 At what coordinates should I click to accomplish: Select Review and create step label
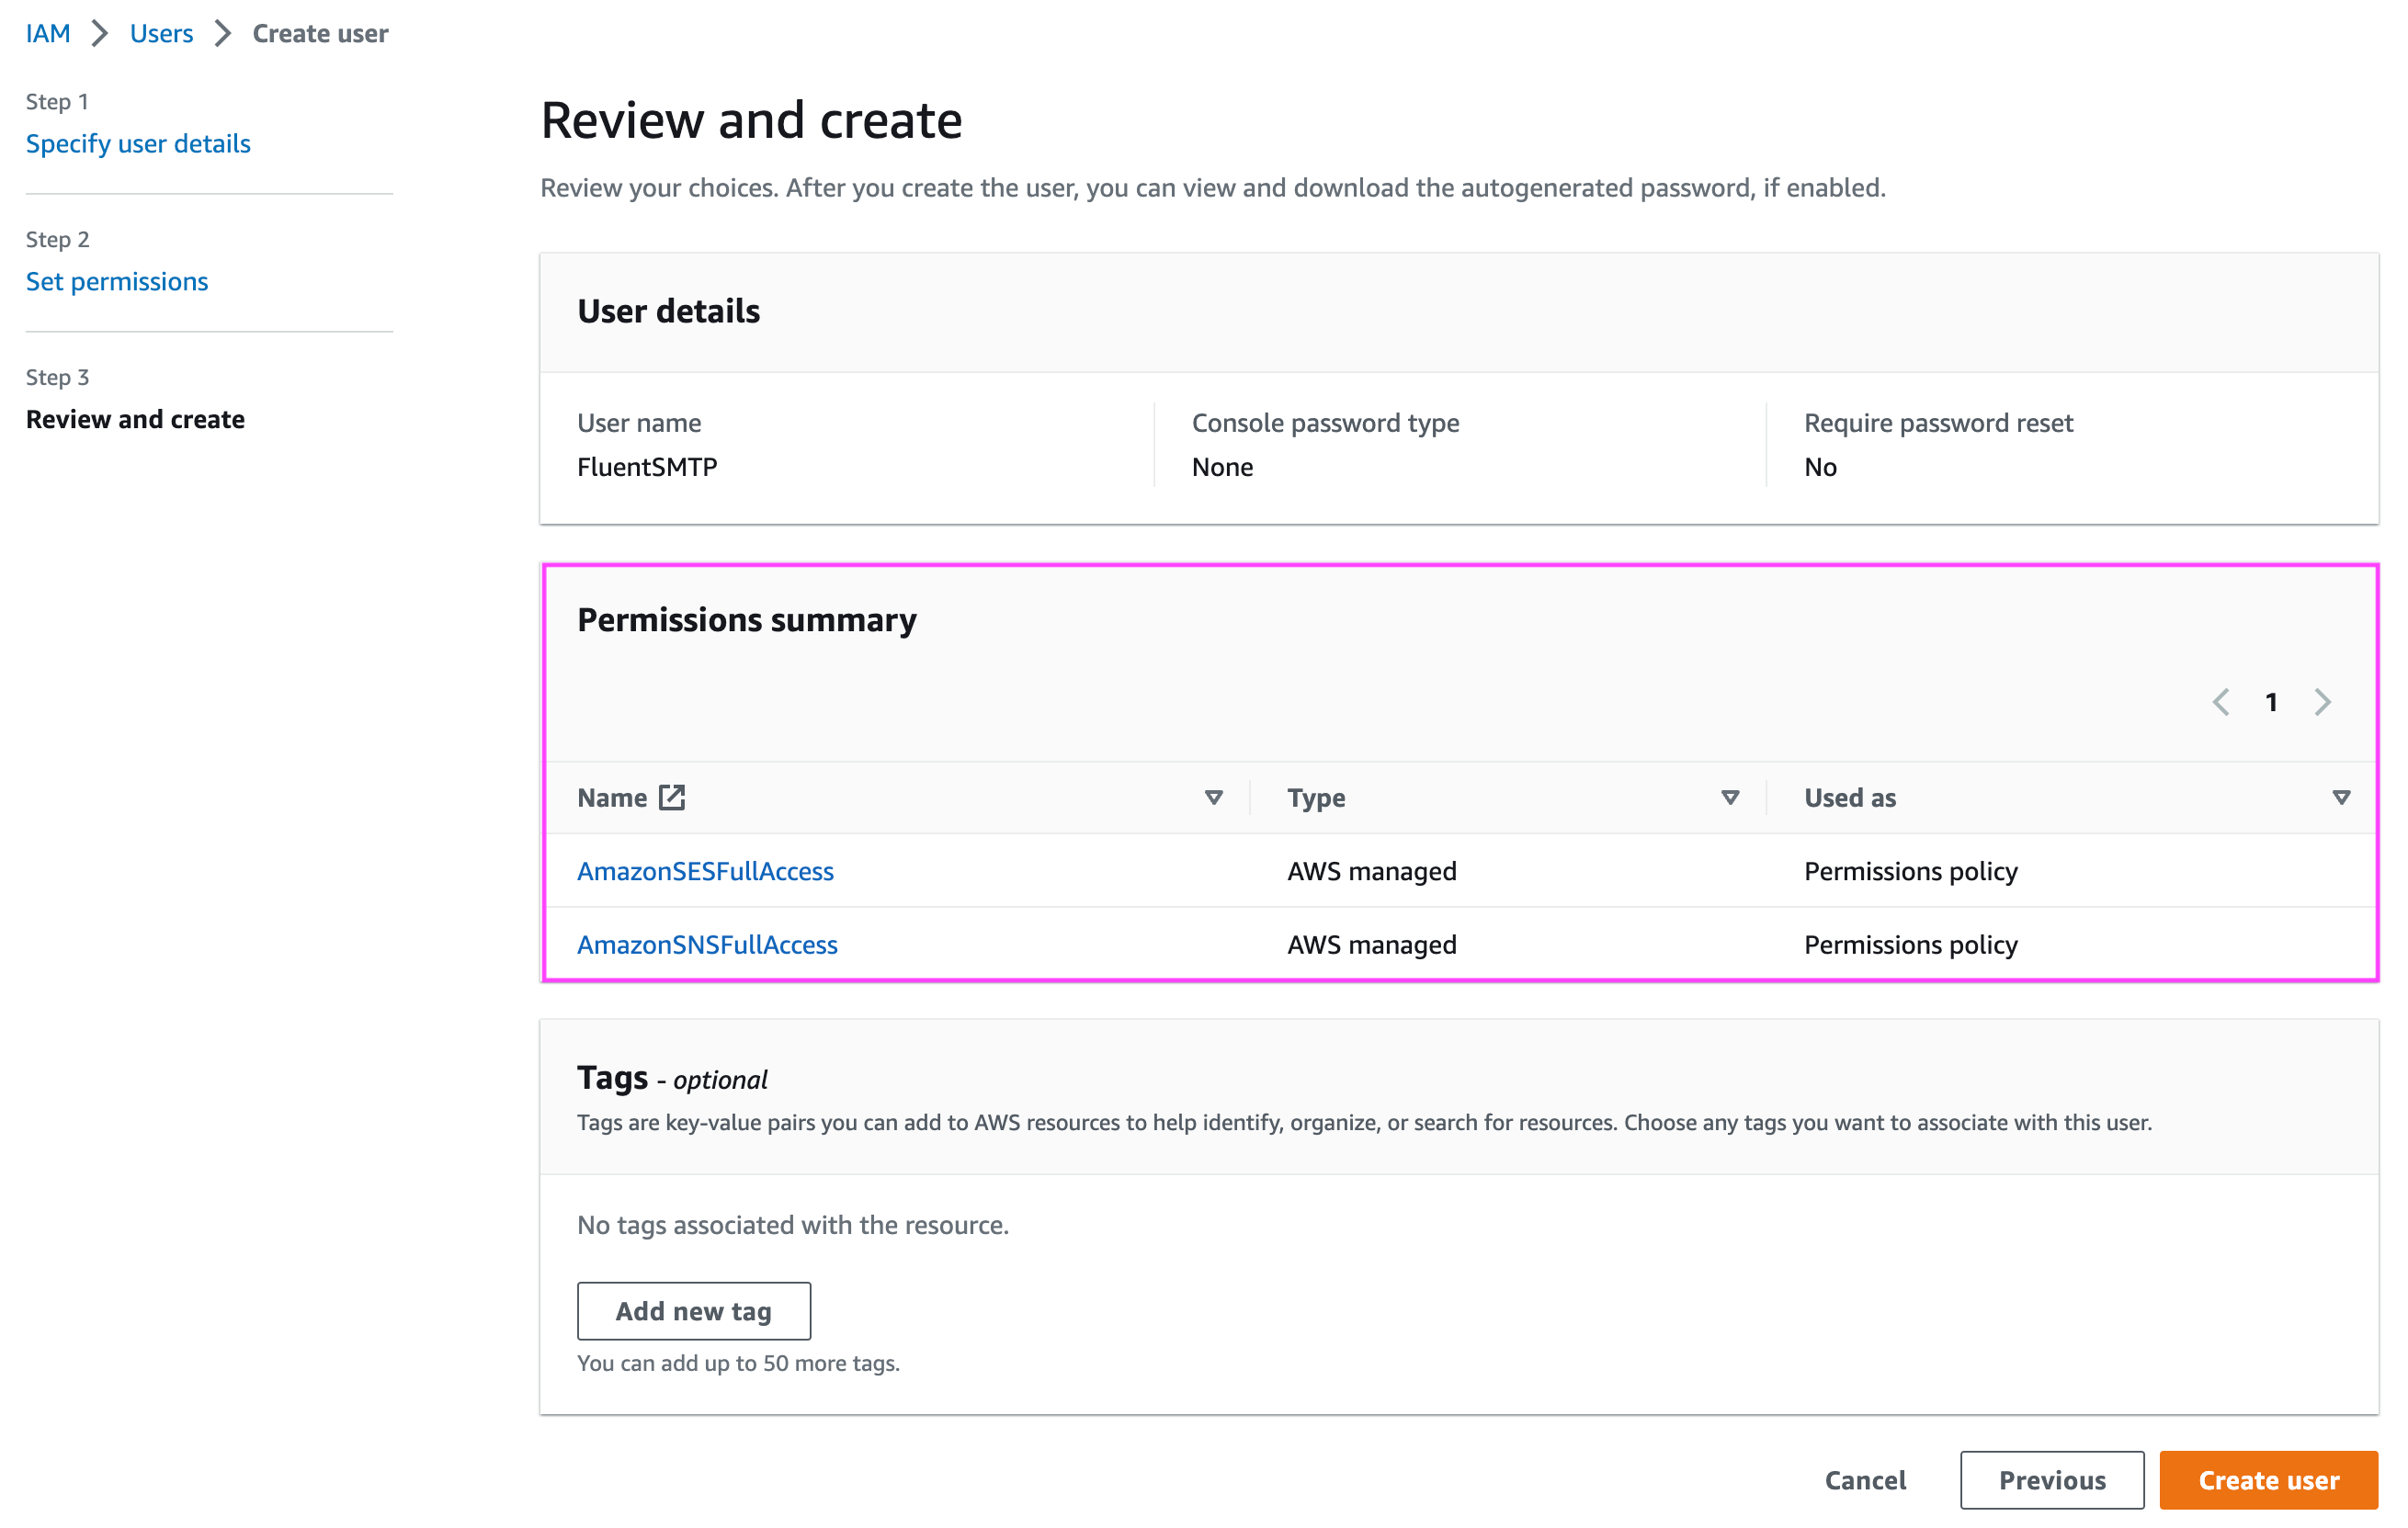click(x=135, y=419)
